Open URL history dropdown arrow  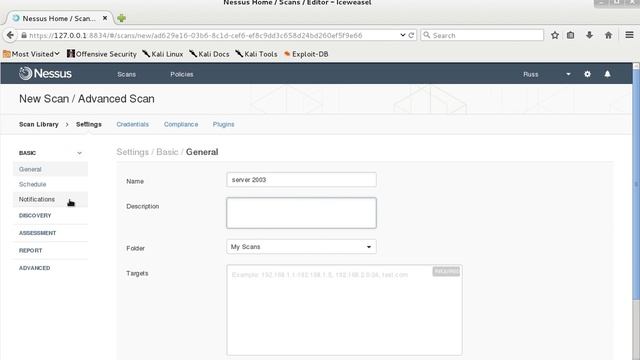click(x=402, y=35)
